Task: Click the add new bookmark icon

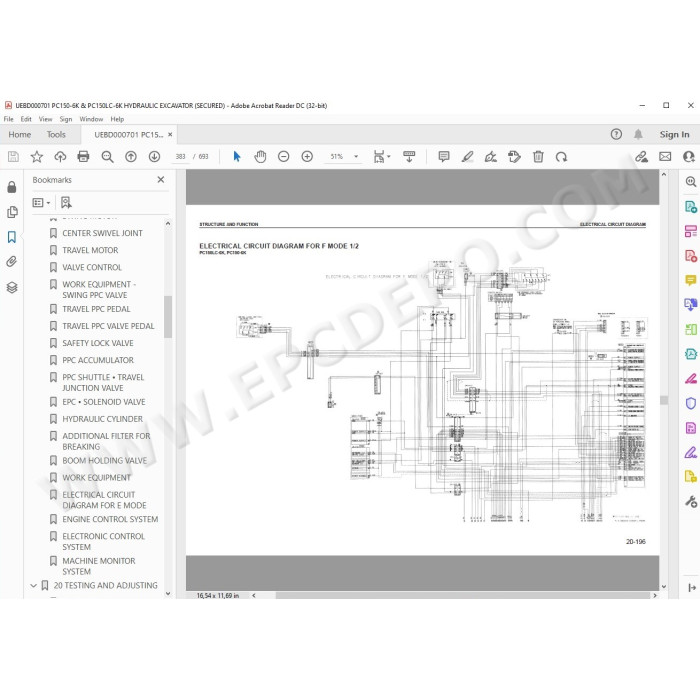Action: click(x=66, y=203)
